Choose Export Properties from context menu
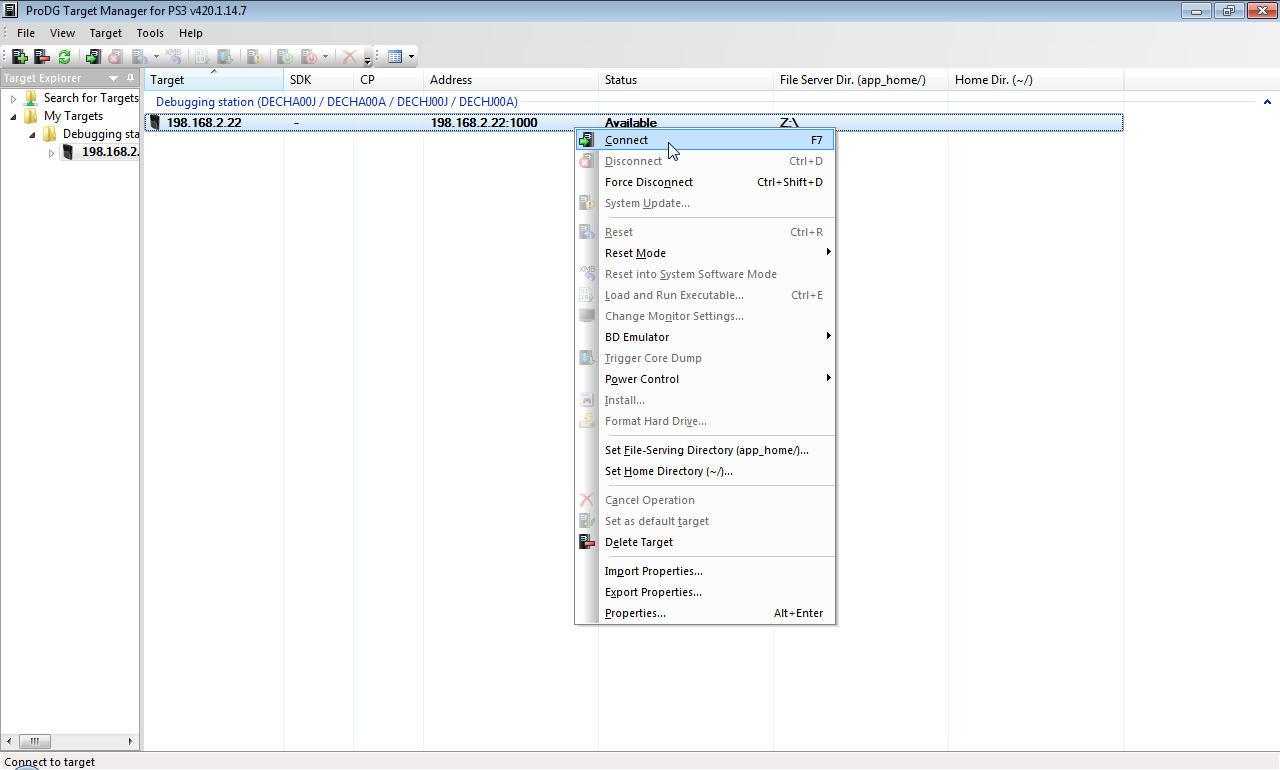 [705, 592]
